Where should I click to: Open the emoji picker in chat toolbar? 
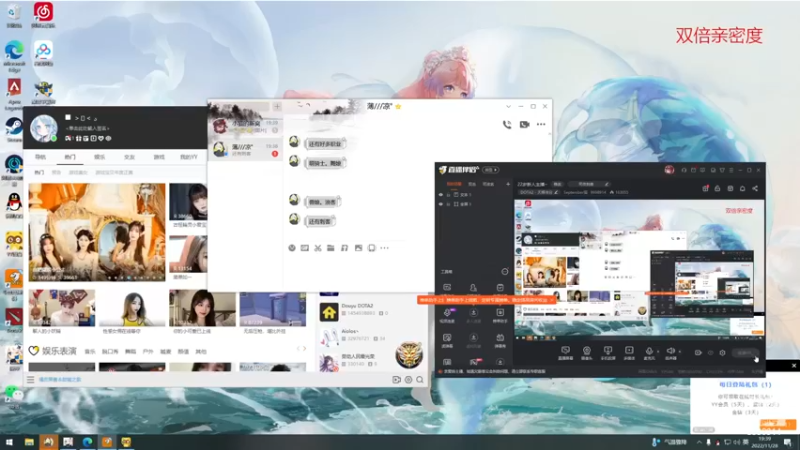coord(292,248)
